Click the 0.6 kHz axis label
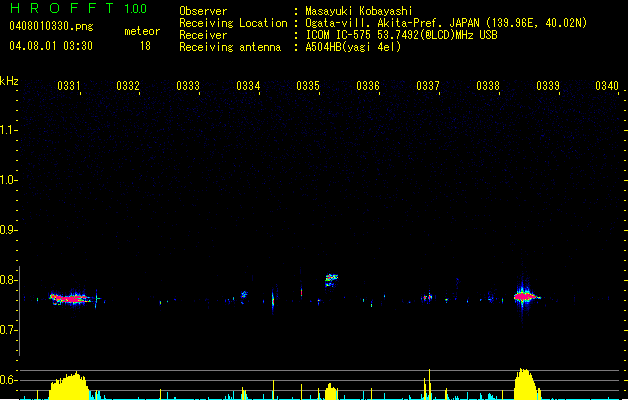629x400 pixels. [x=8, y=380]
